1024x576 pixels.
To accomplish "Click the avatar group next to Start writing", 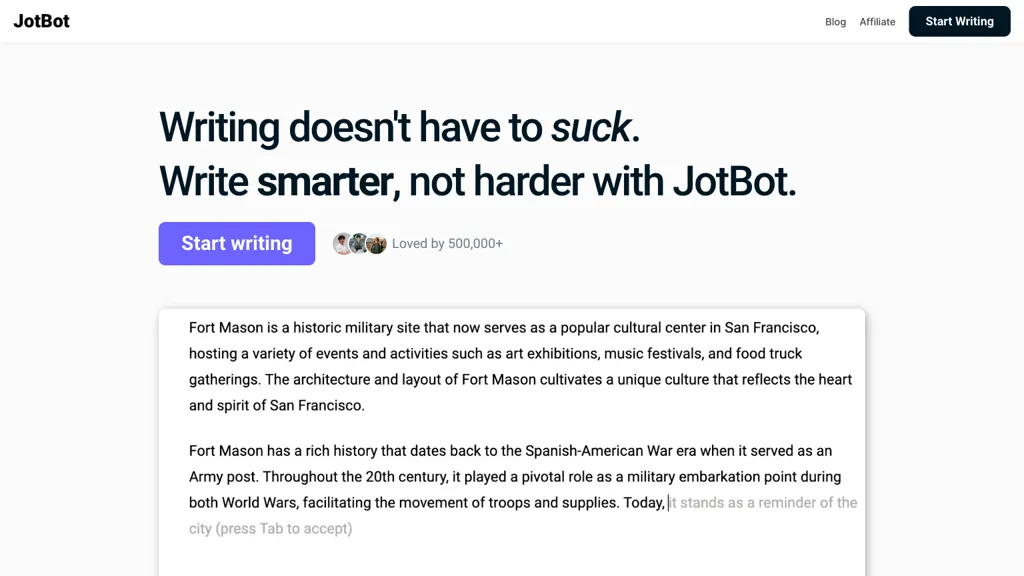I will point(359,243).
